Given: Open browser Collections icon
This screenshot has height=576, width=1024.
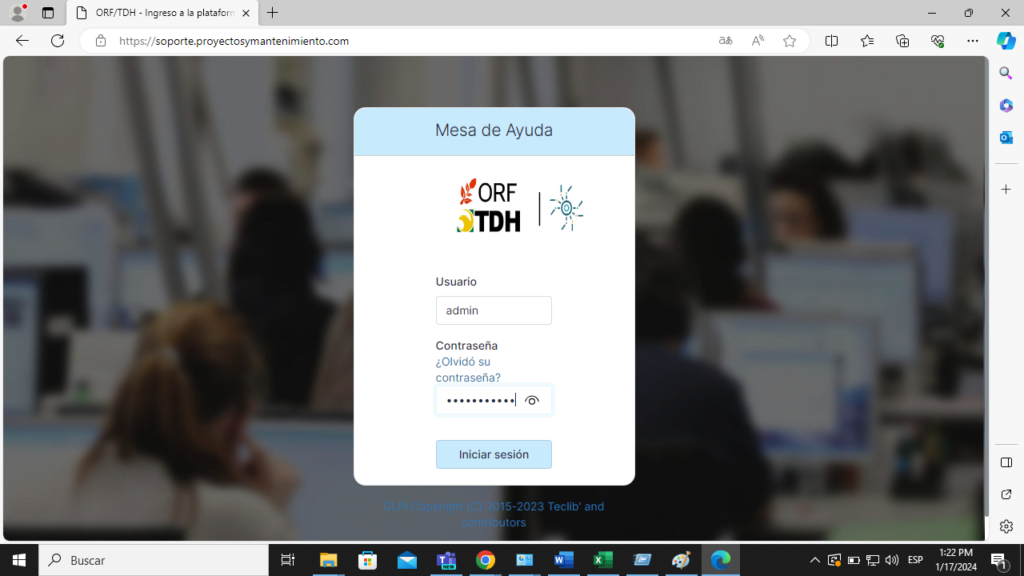Looking at the screenshot, I should point(902,41).
